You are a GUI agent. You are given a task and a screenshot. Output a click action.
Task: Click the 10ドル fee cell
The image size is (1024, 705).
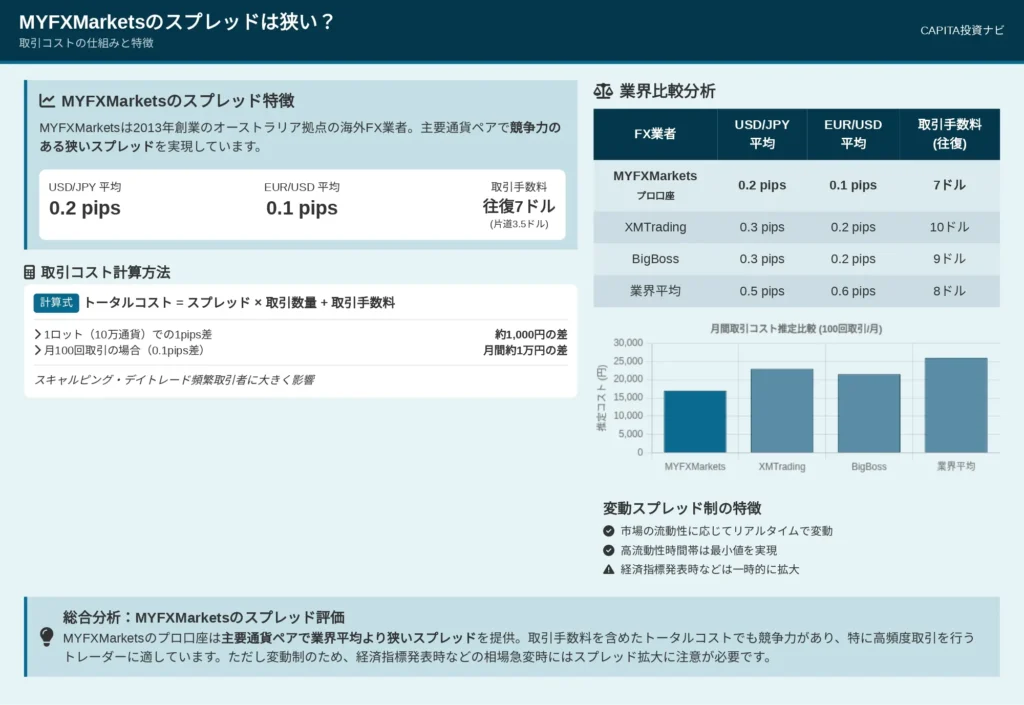pos(950,227)
